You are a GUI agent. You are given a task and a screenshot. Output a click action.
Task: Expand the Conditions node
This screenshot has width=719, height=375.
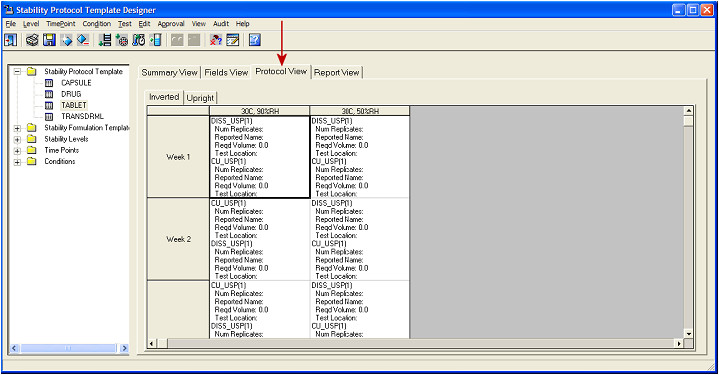point(17,162)
